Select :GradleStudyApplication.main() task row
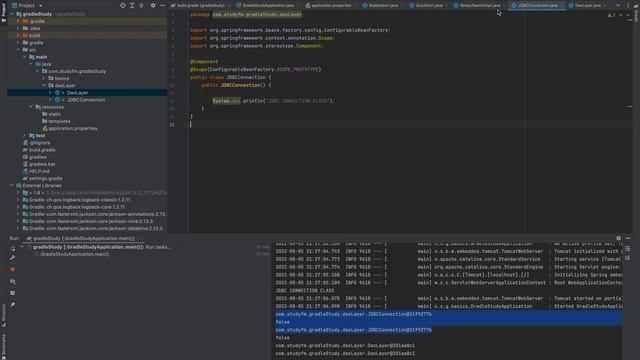Image resolution: width=640 pixels, height=360 pixels. 74,254
